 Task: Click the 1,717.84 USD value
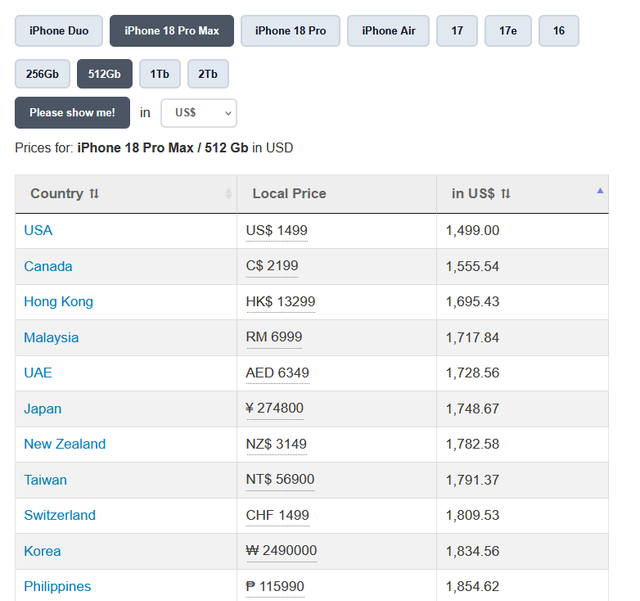[x=472, y=338]
